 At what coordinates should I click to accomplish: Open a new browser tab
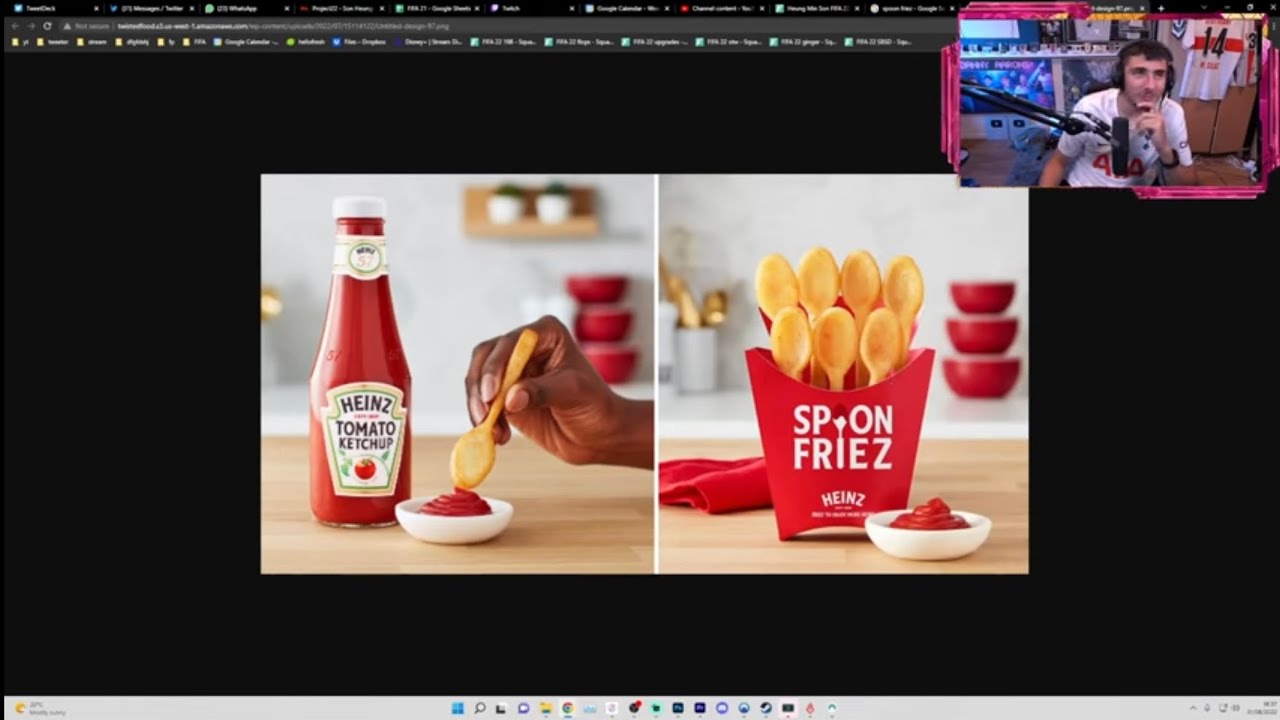point(1161,8)
